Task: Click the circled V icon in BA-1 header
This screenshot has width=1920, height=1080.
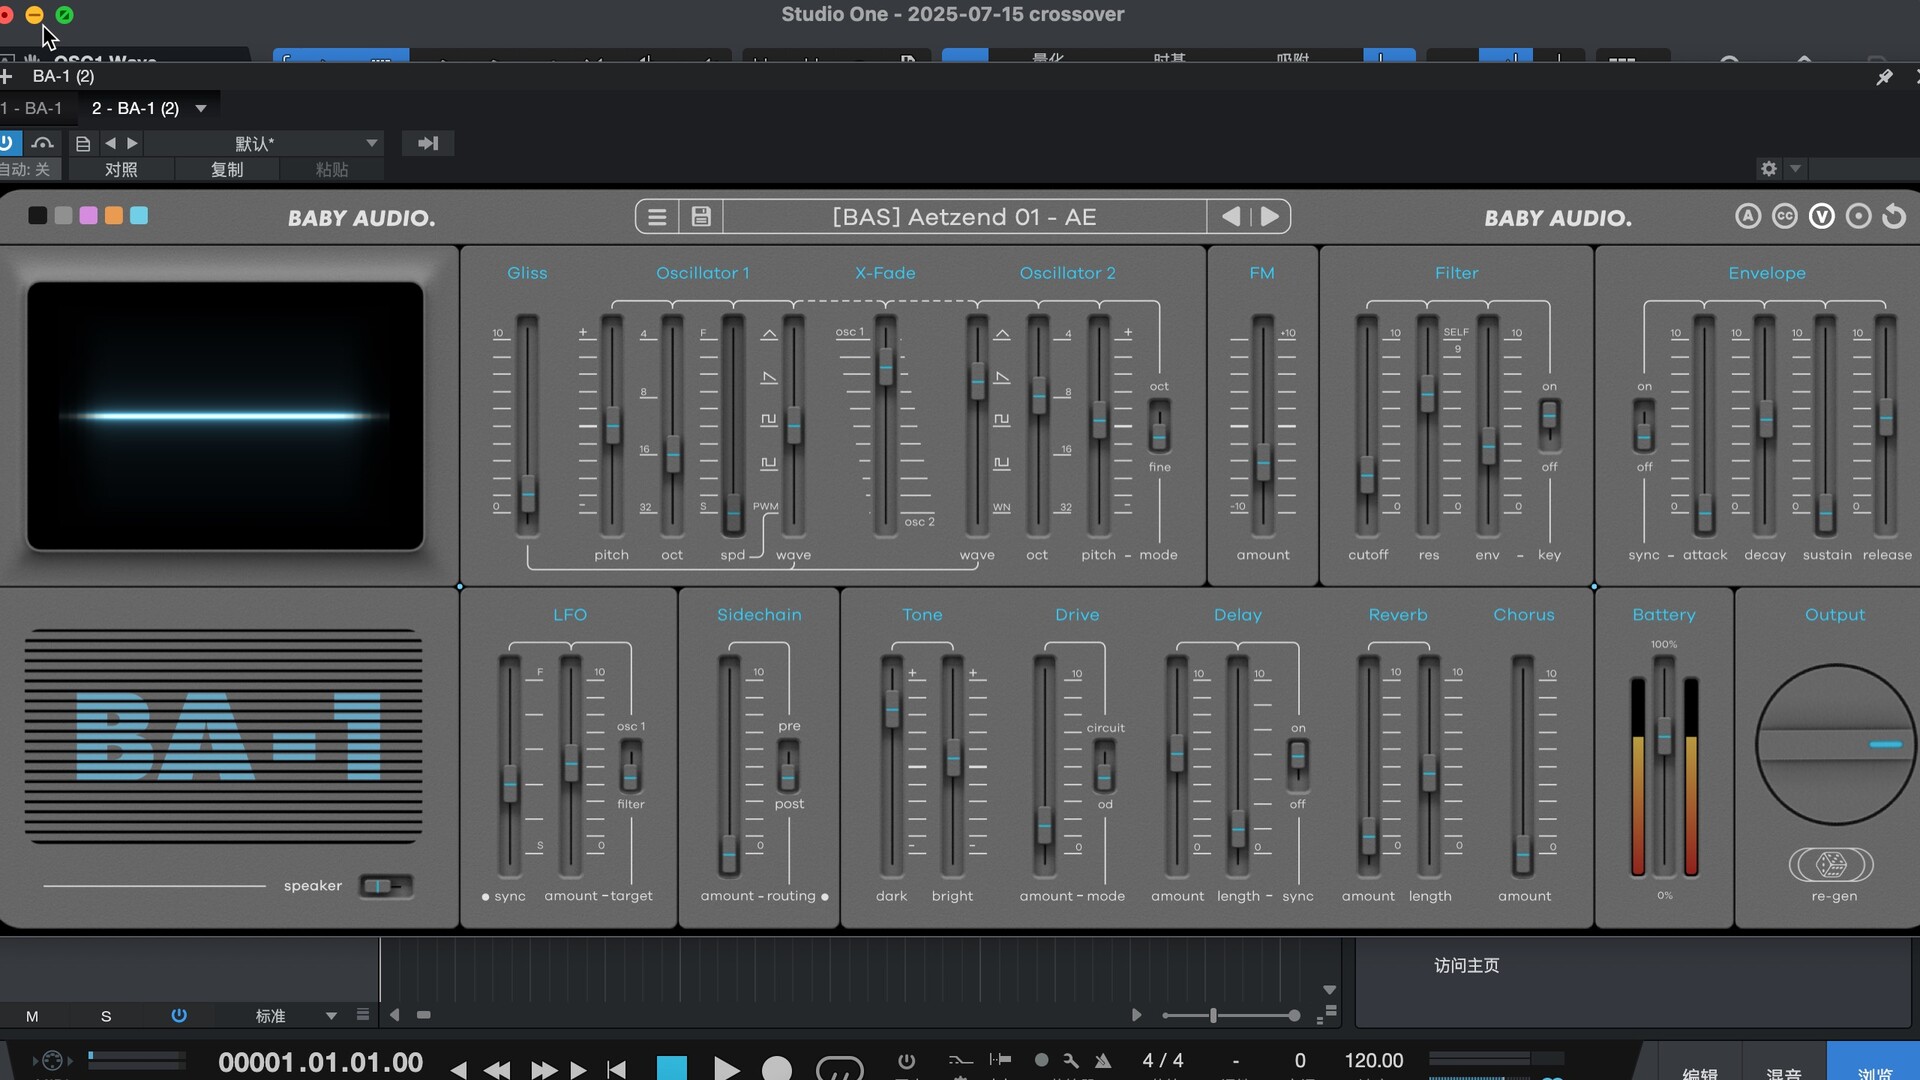Action: [1821, 217]
